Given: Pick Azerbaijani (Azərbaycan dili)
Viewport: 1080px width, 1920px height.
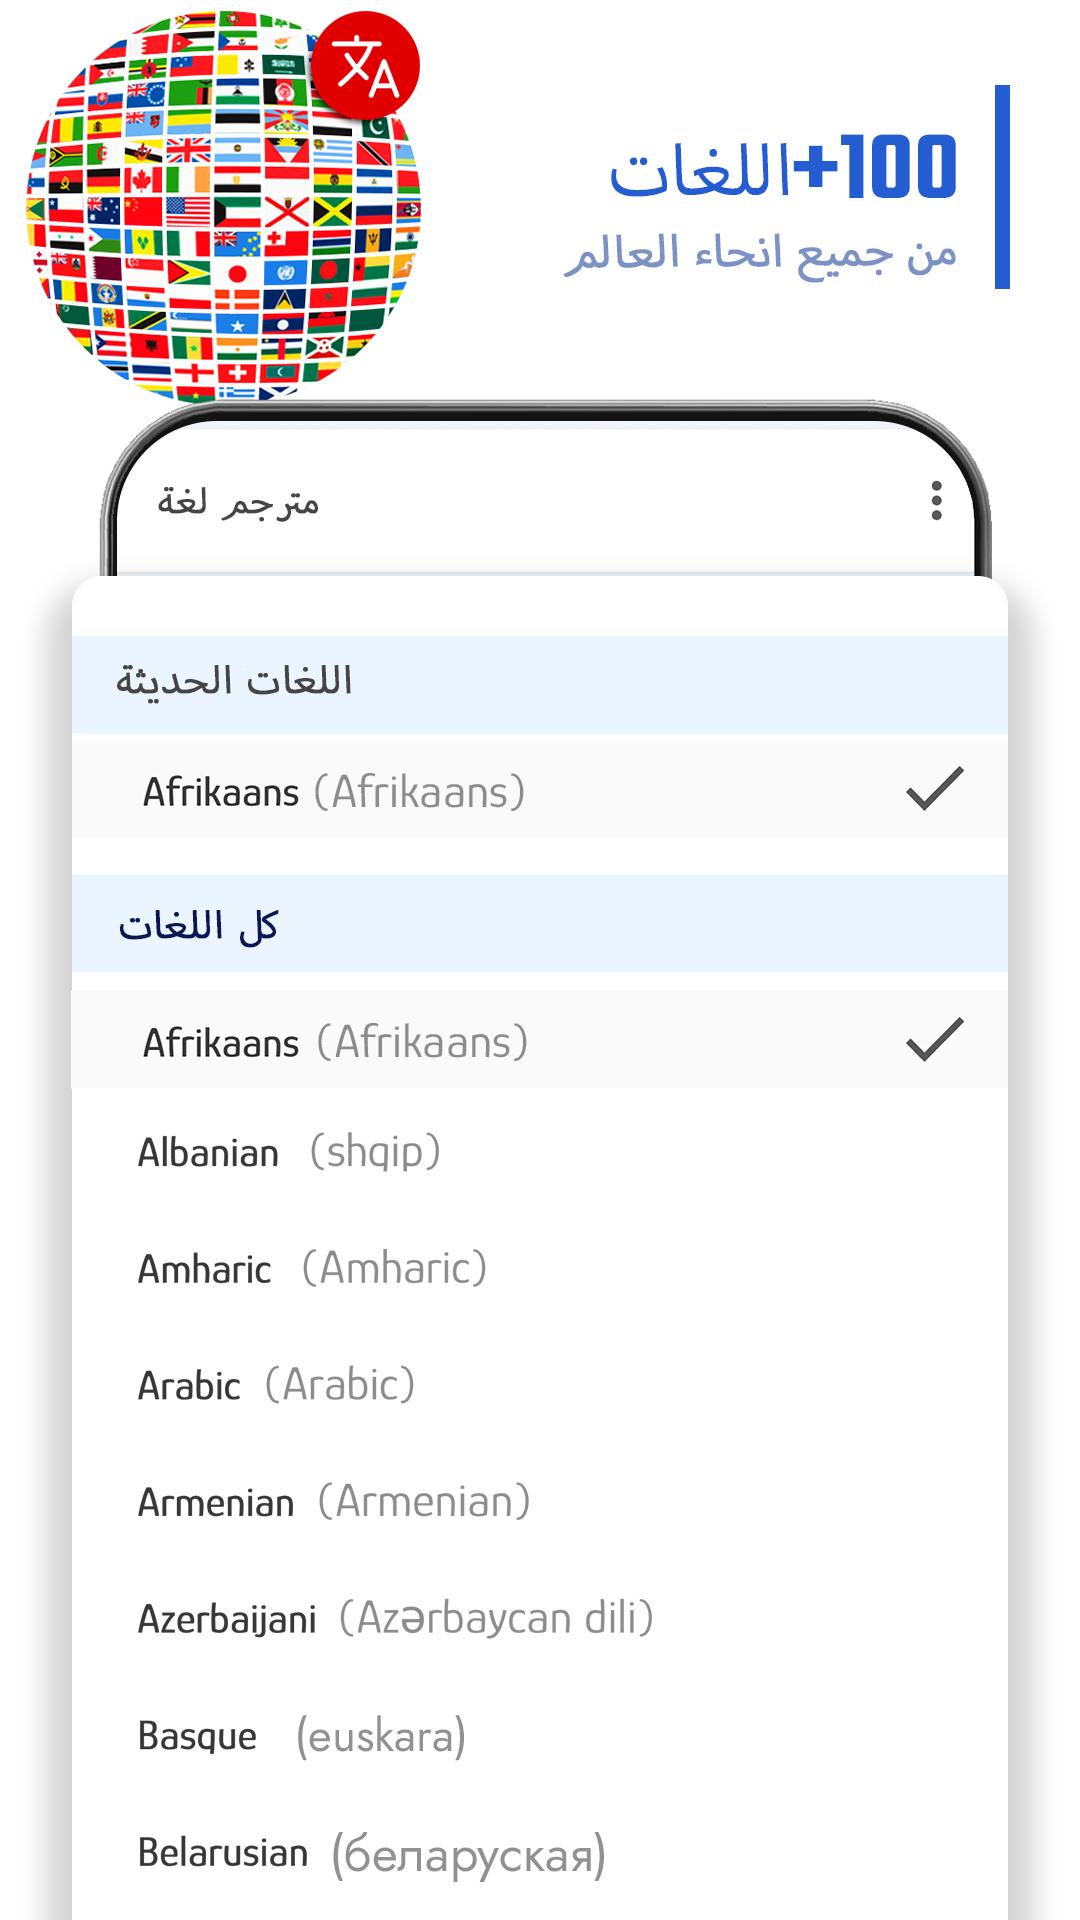Looking at the screenshot, I should point(540,1619).
